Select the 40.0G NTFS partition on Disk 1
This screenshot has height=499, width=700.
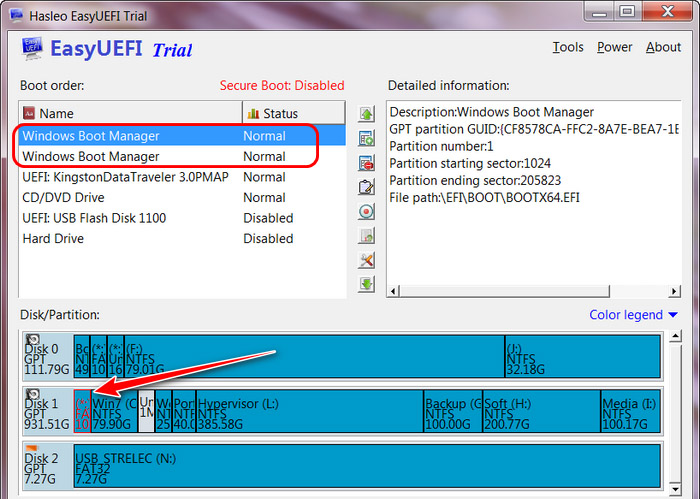[x=184, y=411]
